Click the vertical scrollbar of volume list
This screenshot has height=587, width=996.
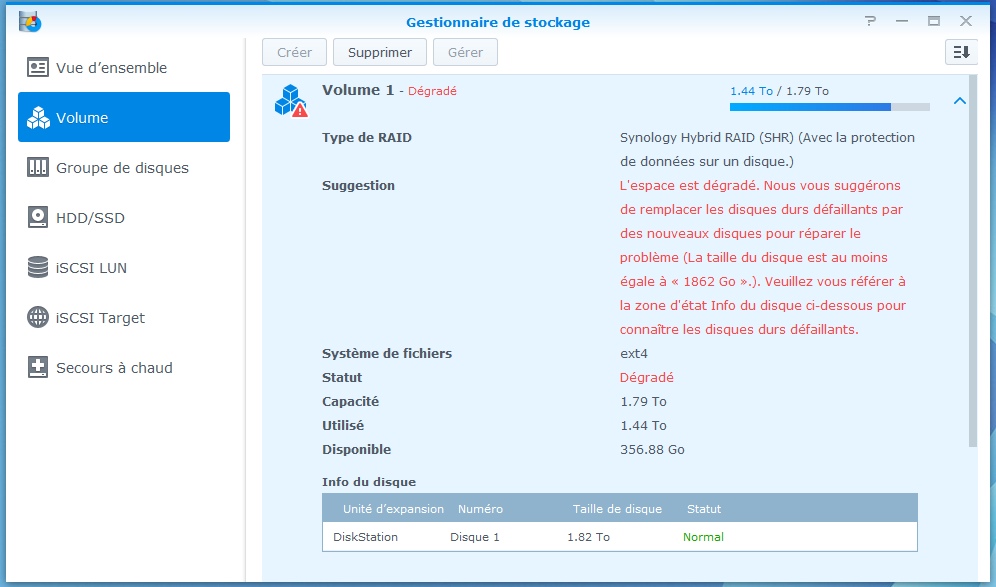point(973,260)
